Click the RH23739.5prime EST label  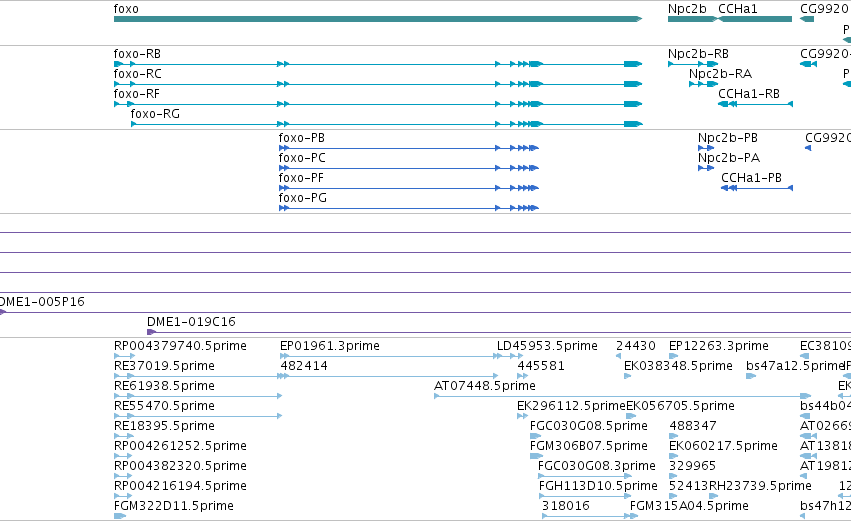tap(760, 486)
